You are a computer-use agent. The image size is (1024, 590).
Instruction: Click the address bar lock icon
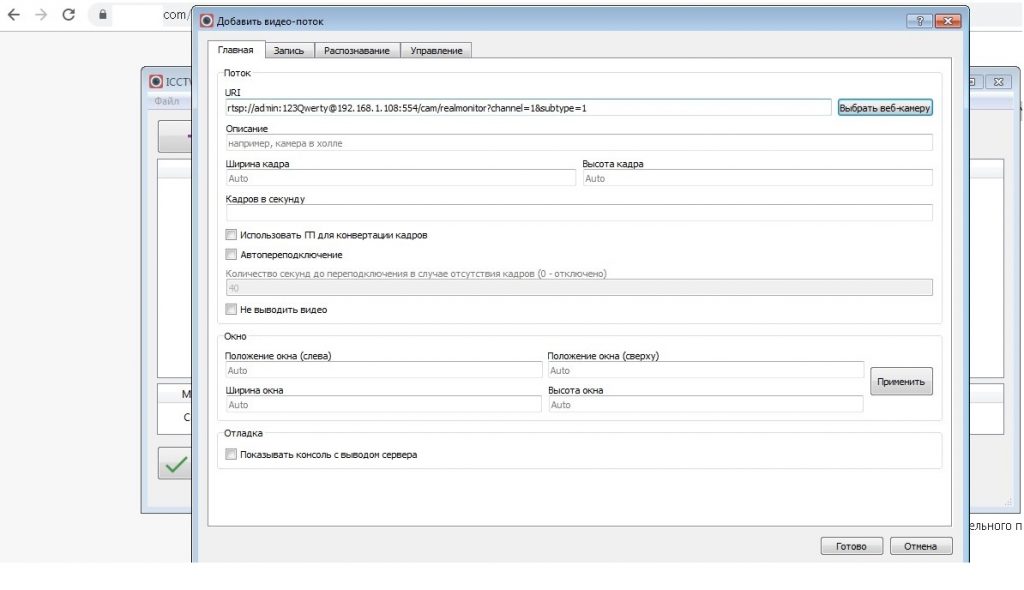tap(100, 15)
